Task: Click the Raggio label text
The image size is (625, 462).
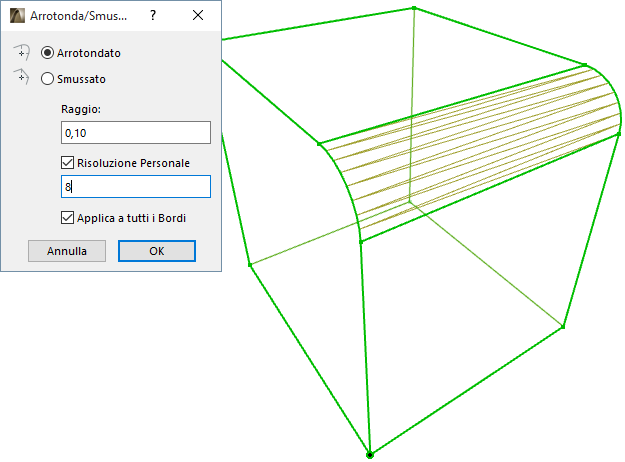Action: 81,109
